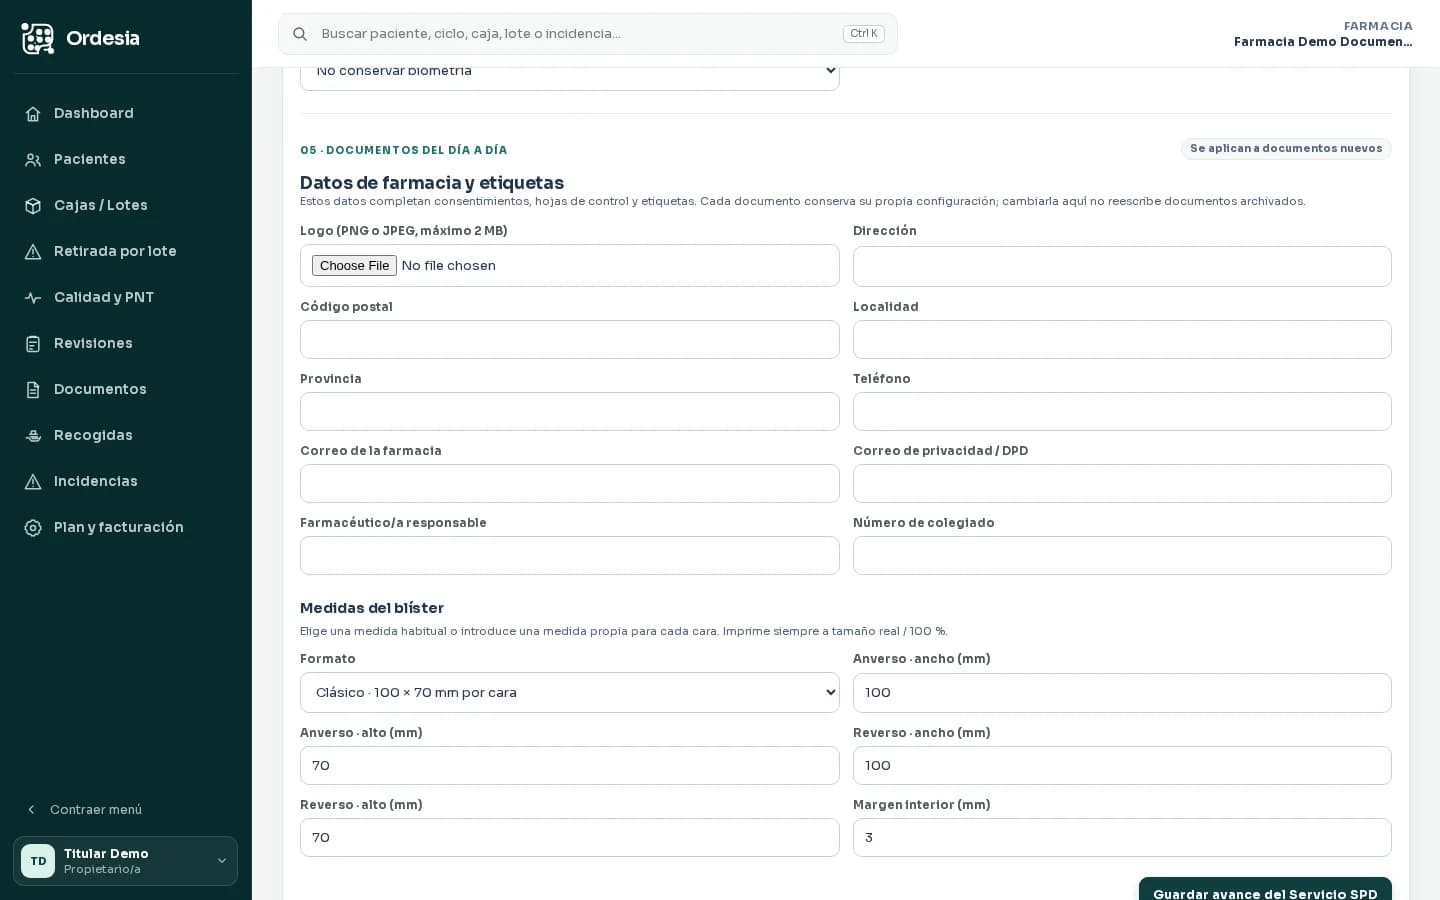1440x900 pixels.
Task: Click the Farmacia Demo name in header
Action: pos(1323,42)
